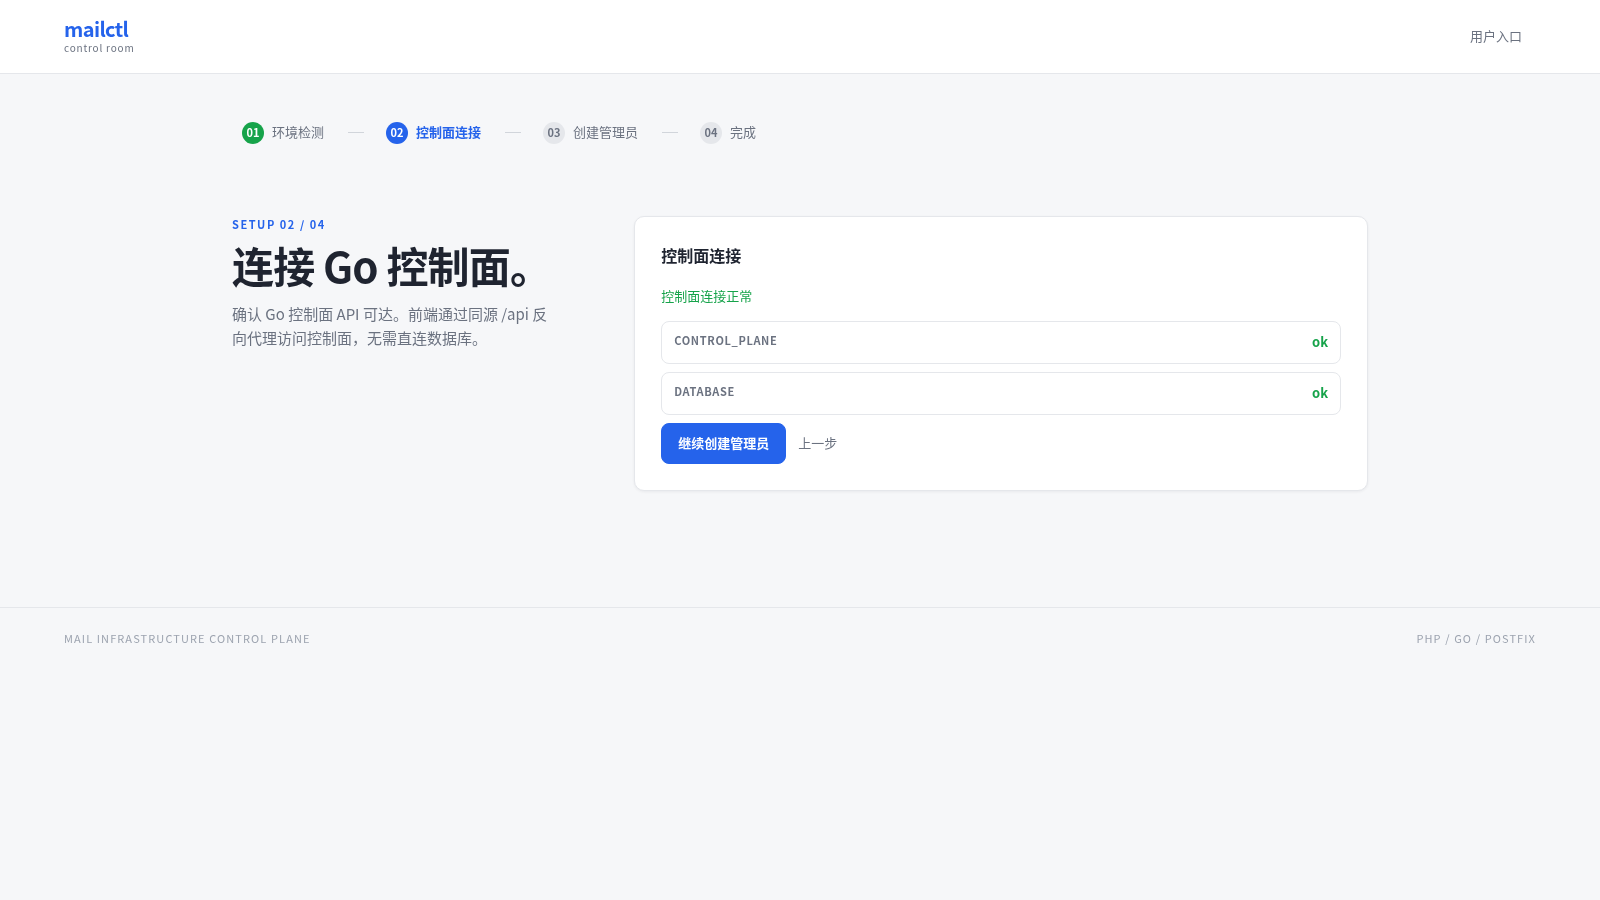Click the ok status for DATABASE
Screen dimensions: 1600x900
1320,393
